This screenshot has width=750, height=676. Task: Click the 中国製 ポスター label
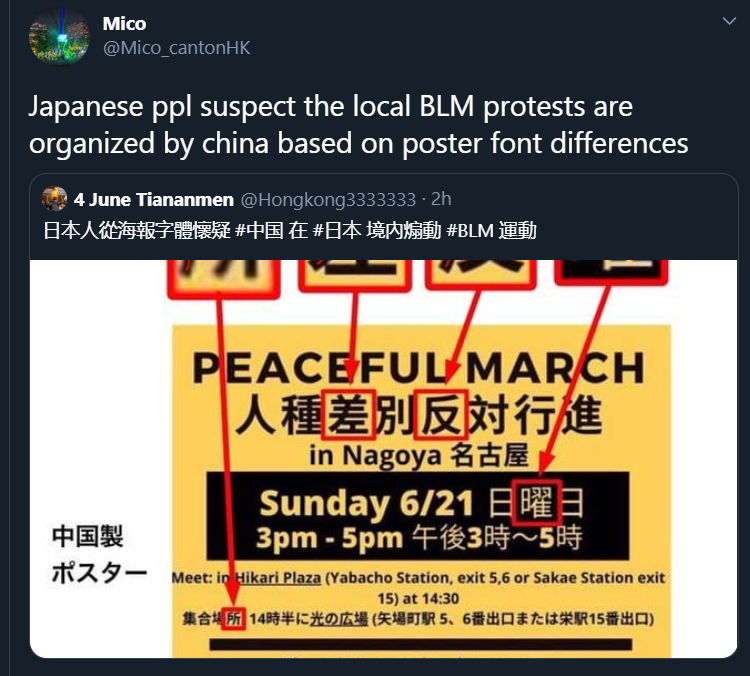pos(99,554)
